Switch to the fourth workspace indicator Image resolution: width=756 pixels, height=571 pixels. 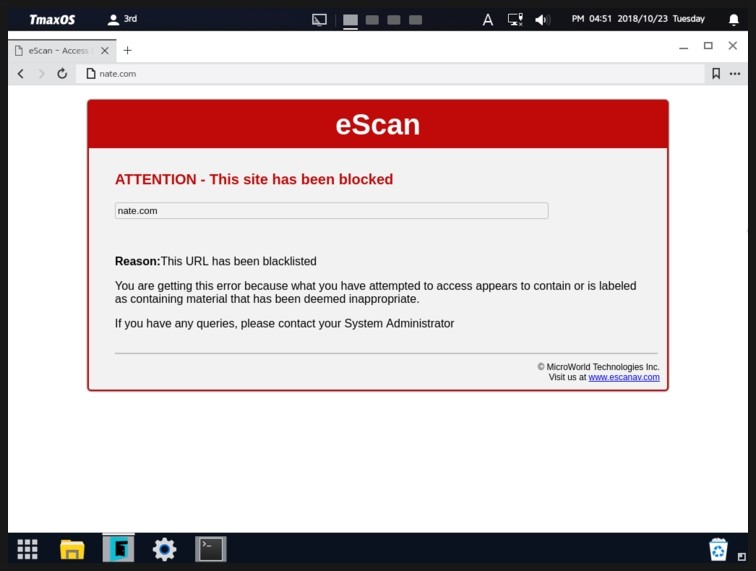coord(416,20)
